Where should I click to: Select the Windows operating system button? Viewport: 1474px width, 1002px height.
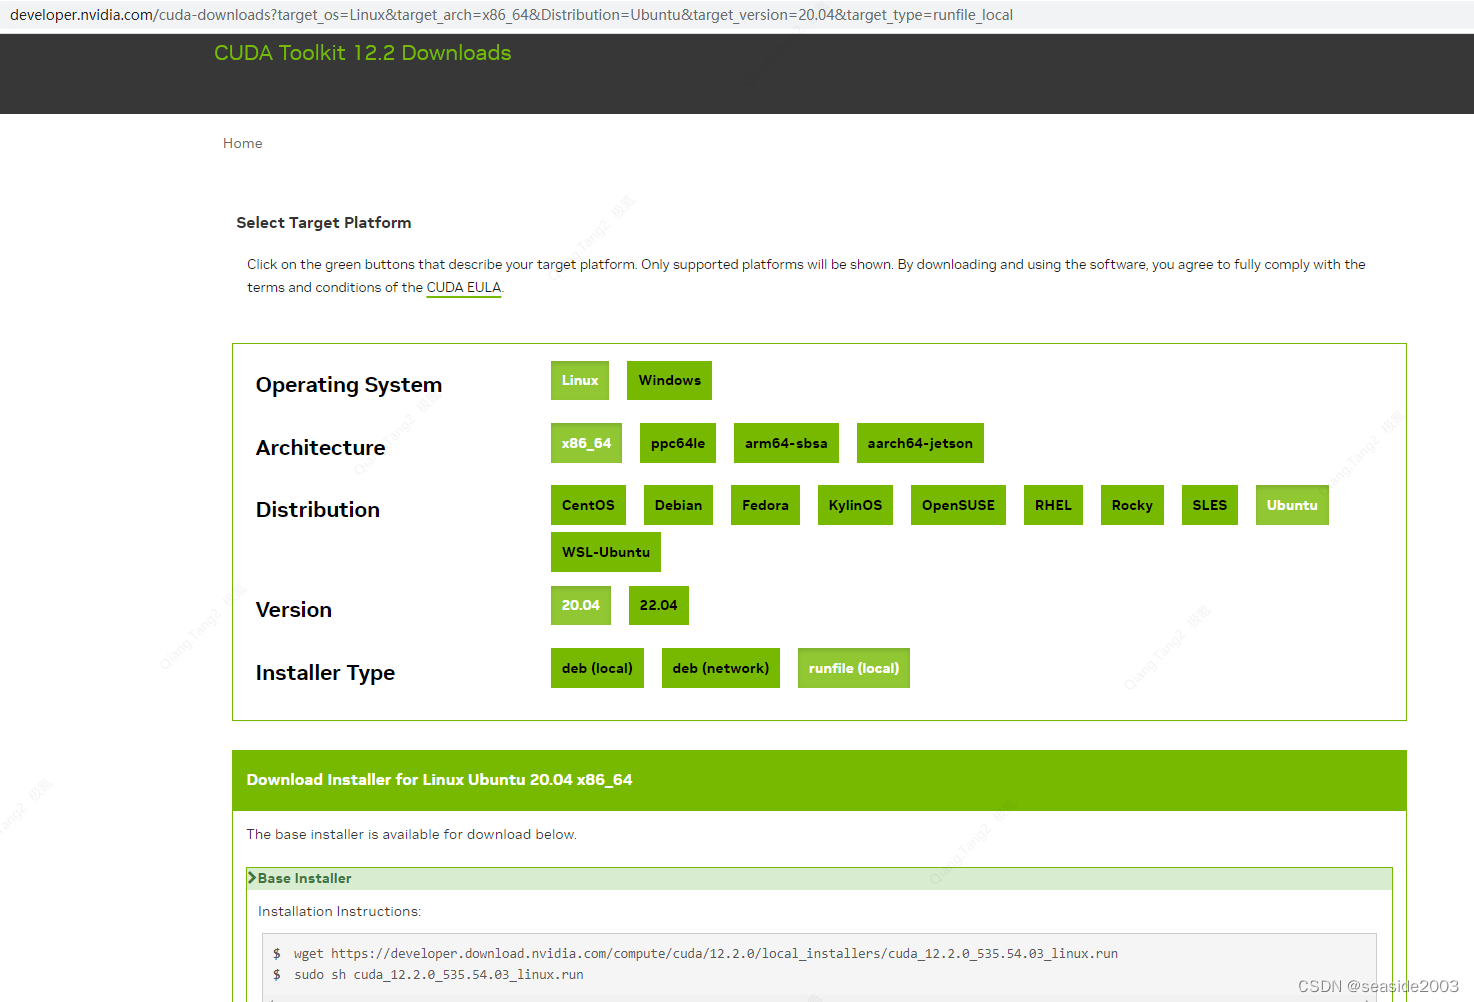pyautogui.click(x=669, y=381)
